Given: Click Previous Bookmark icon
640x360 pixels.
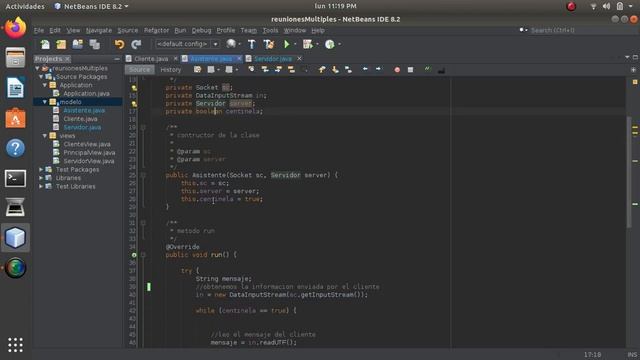Looking at the screenshot, I should click(322, 70).
